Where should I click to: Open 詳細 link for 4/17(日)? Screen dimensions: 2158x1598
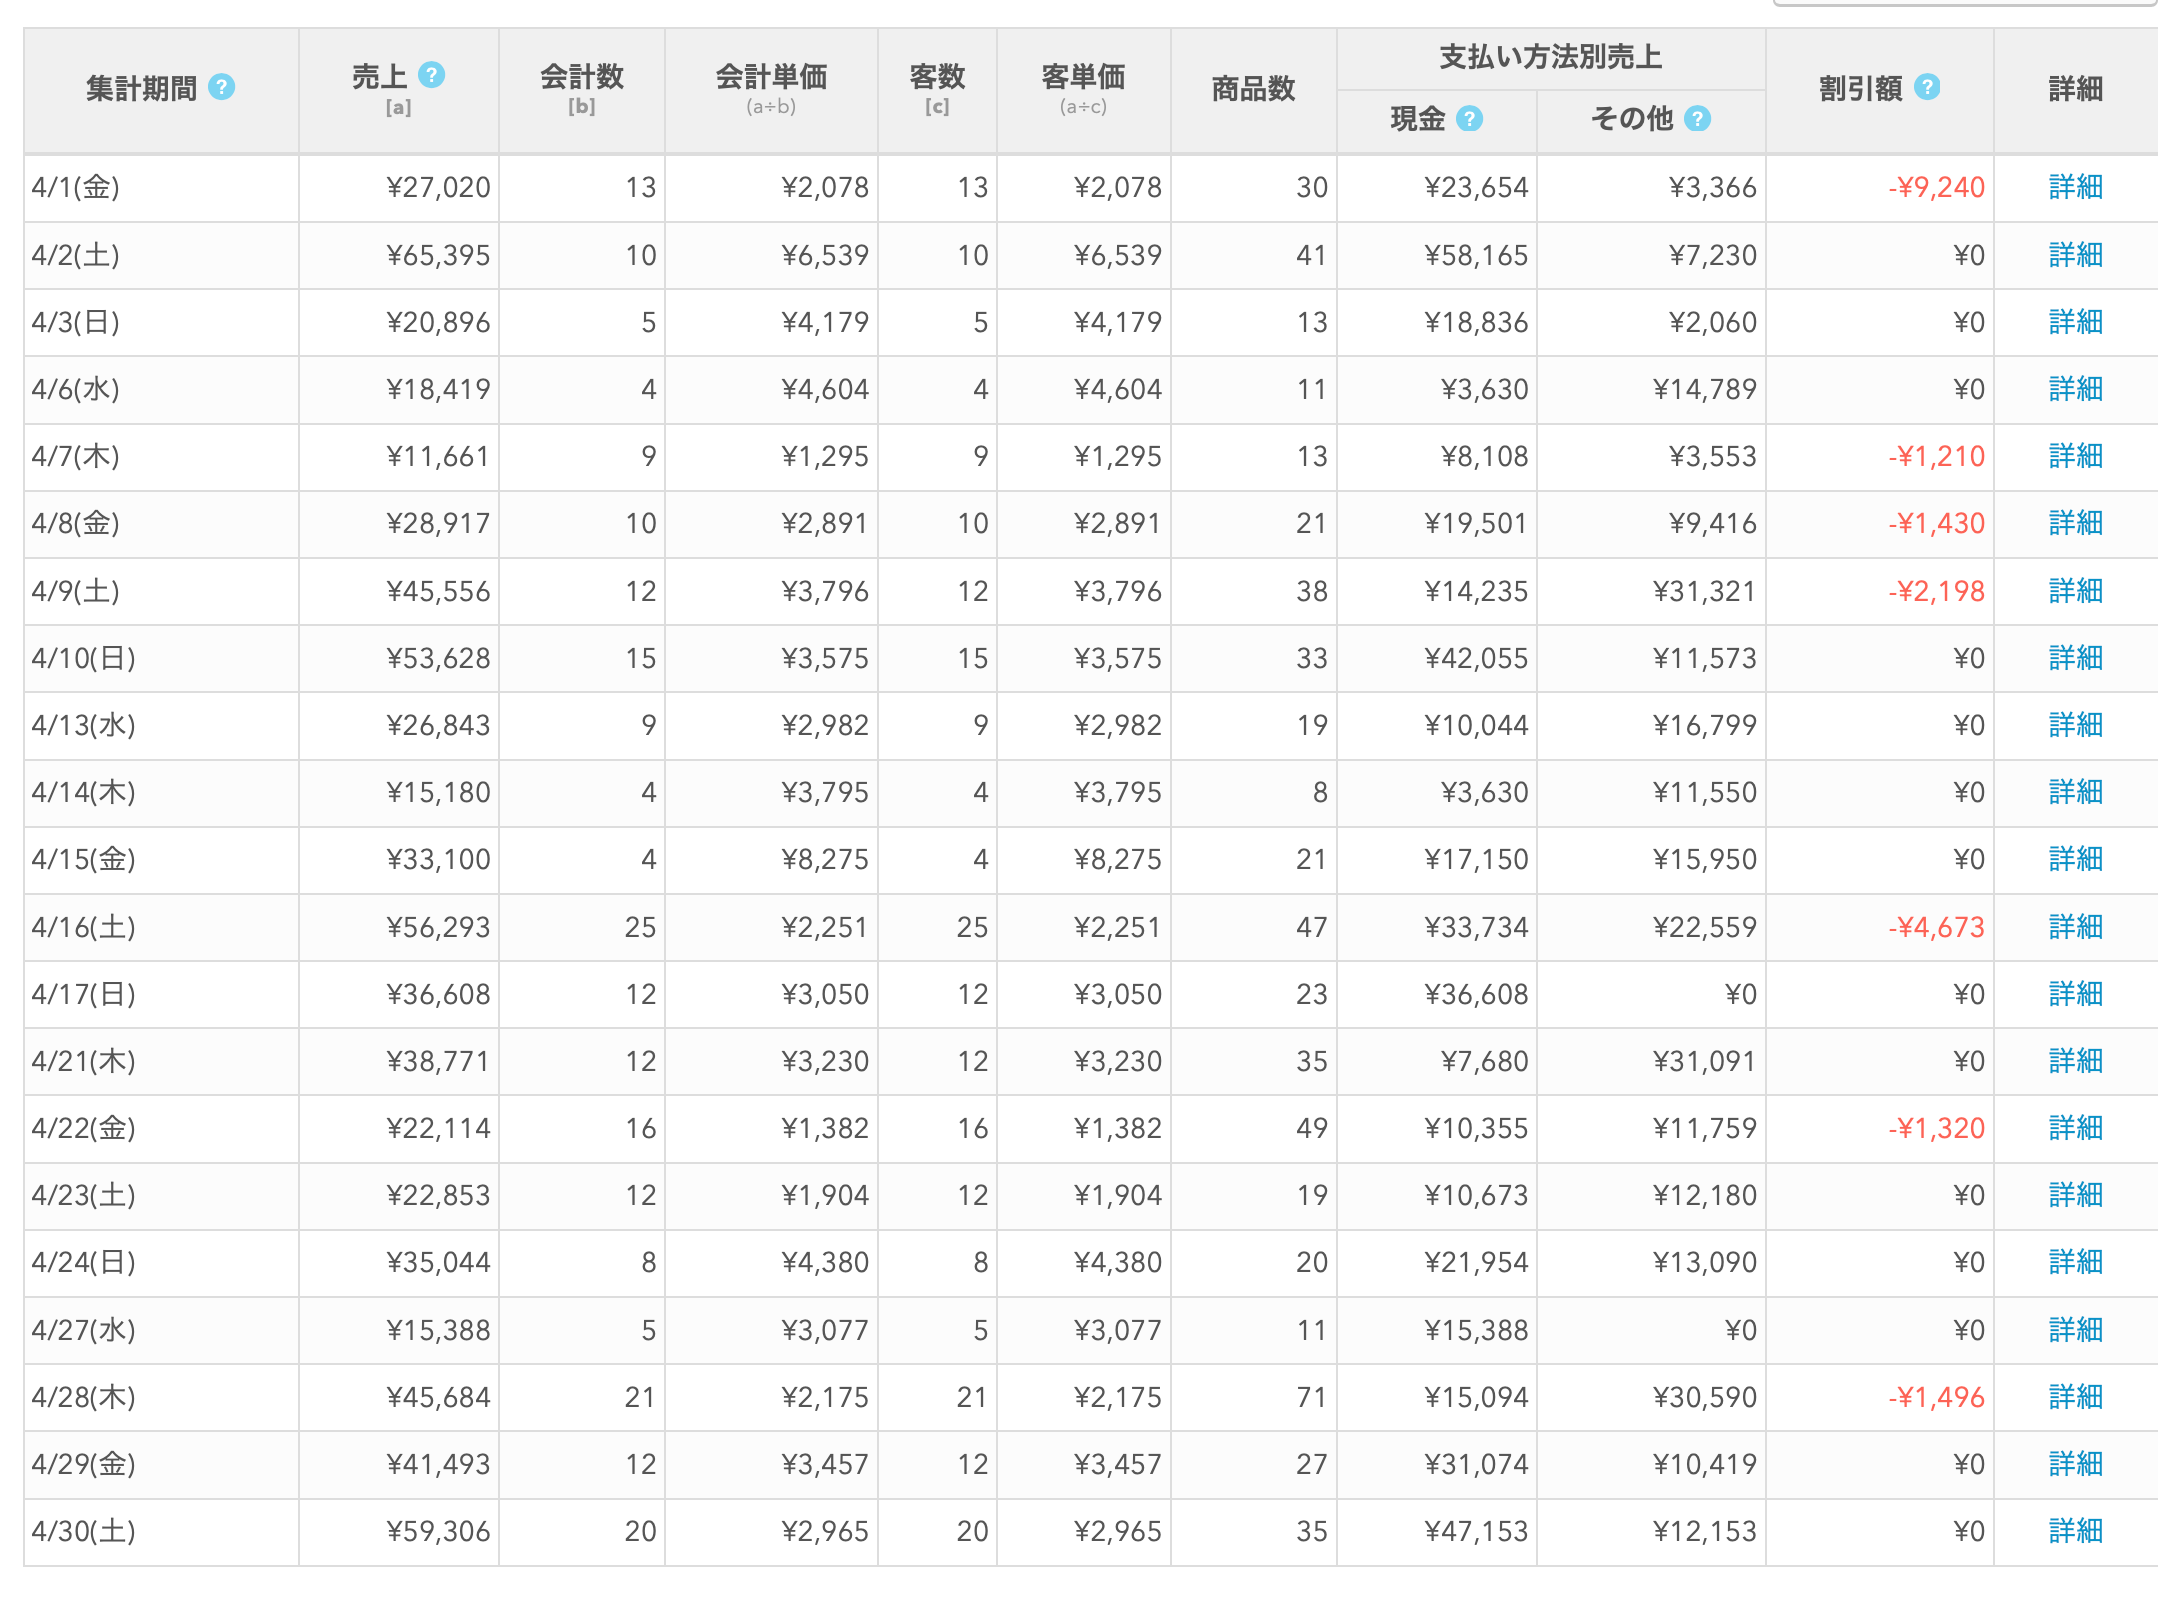[x=2075, y=994]
